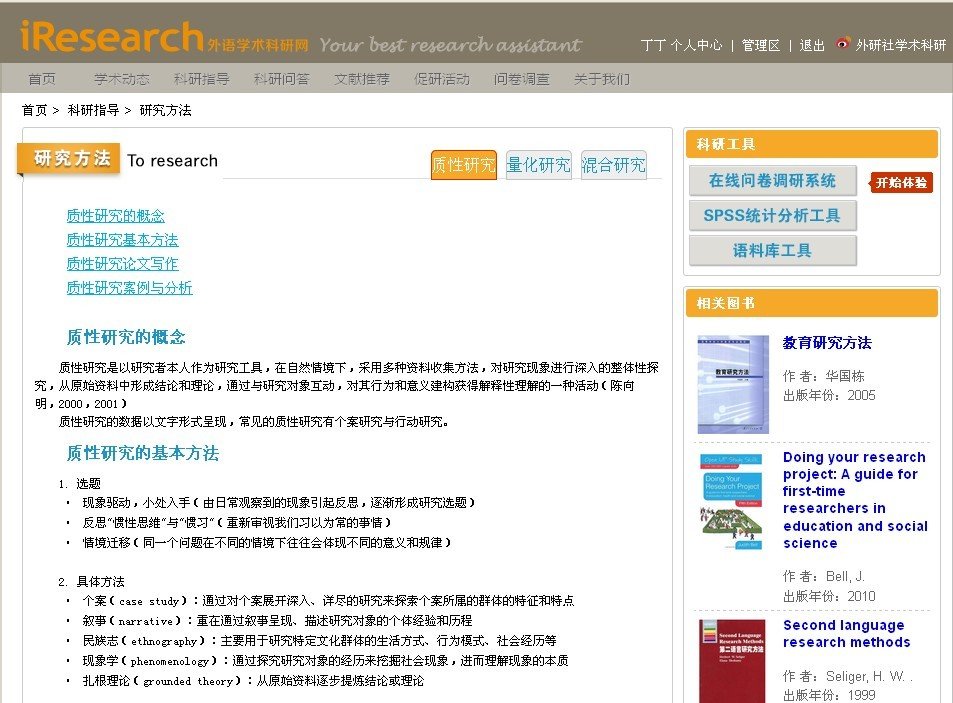Click 科研指导 in the breadcrumb trail
Screen dimensions: 953x703
click(93, 110)
